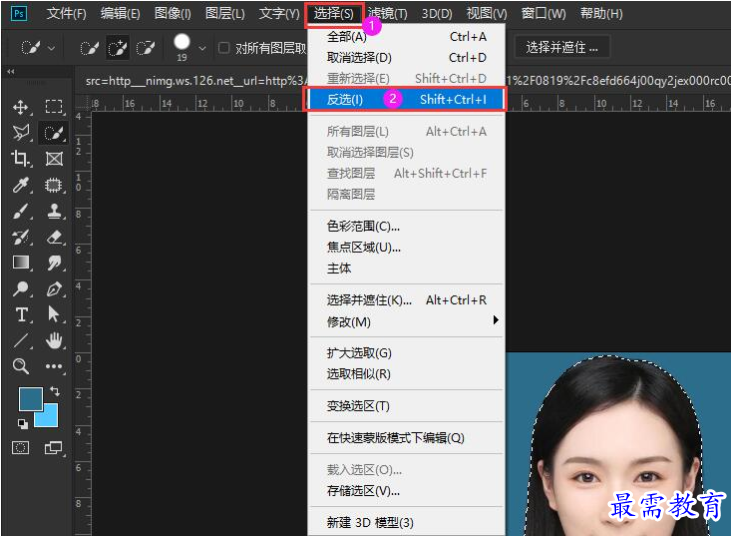Image resolution: width=732 pixels, height=537 pixels.
Task: Enable Sample All Layers checkbox
Action: click(224, 48)
